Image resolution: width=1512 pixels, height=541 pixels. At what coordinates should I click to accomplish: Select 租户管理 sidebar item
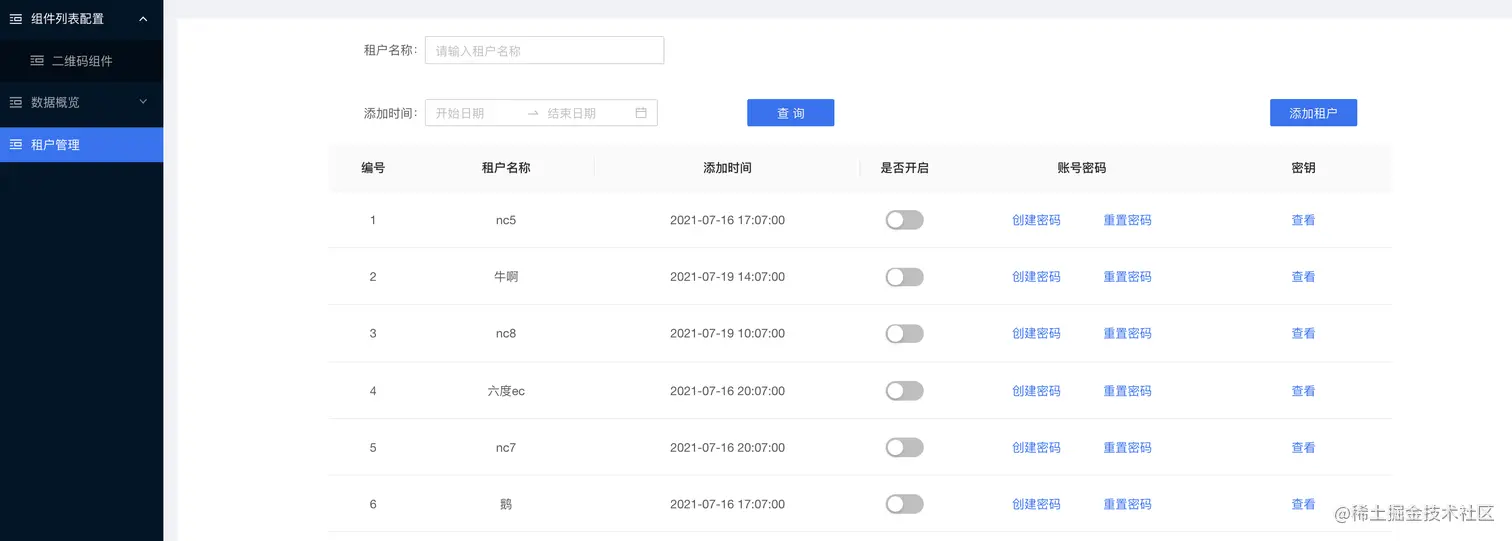[x=81, y=145]
